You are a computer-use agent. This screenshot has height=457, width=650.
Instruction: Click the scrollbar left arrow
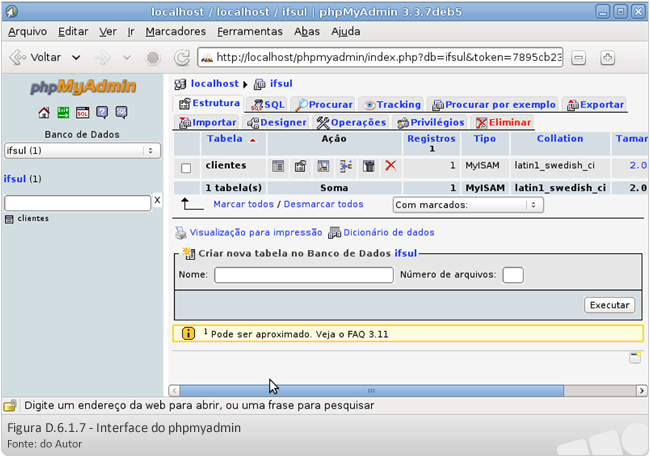point(175,391)
